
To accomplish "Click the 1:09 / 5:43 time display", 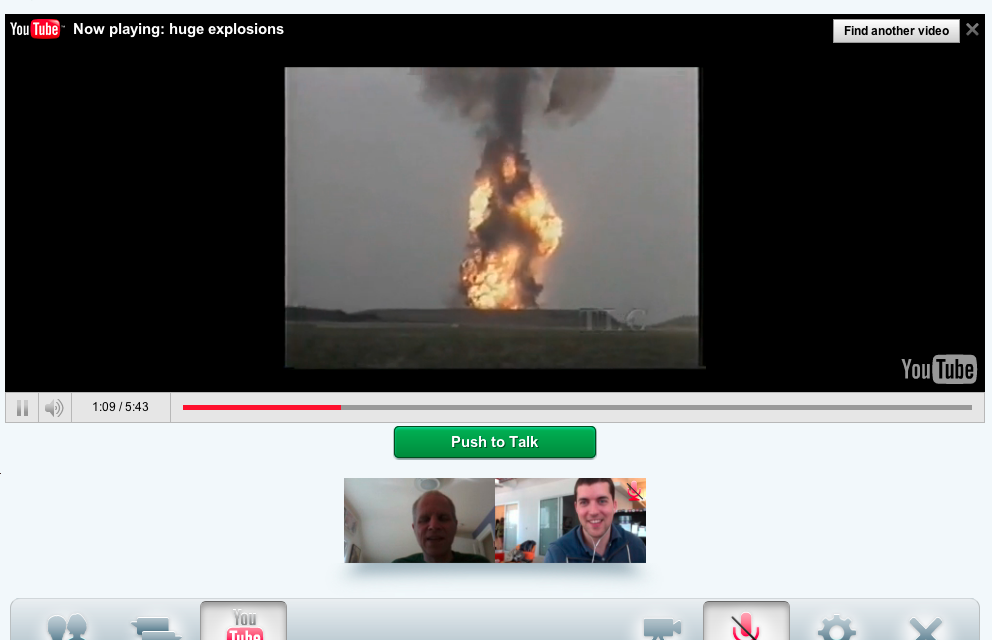I will pos(120,408).
